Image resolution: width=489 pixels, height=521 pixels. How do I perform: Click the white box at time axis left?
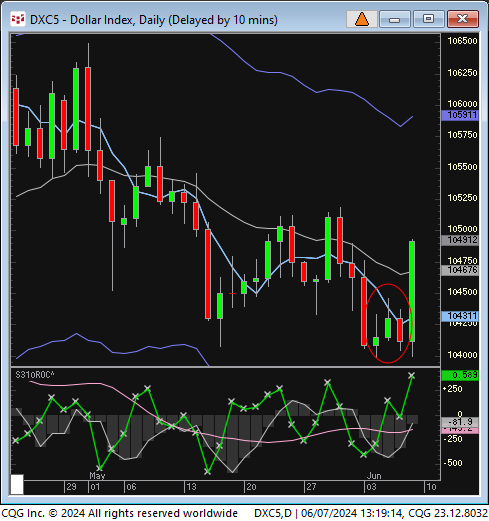(17, 484)
